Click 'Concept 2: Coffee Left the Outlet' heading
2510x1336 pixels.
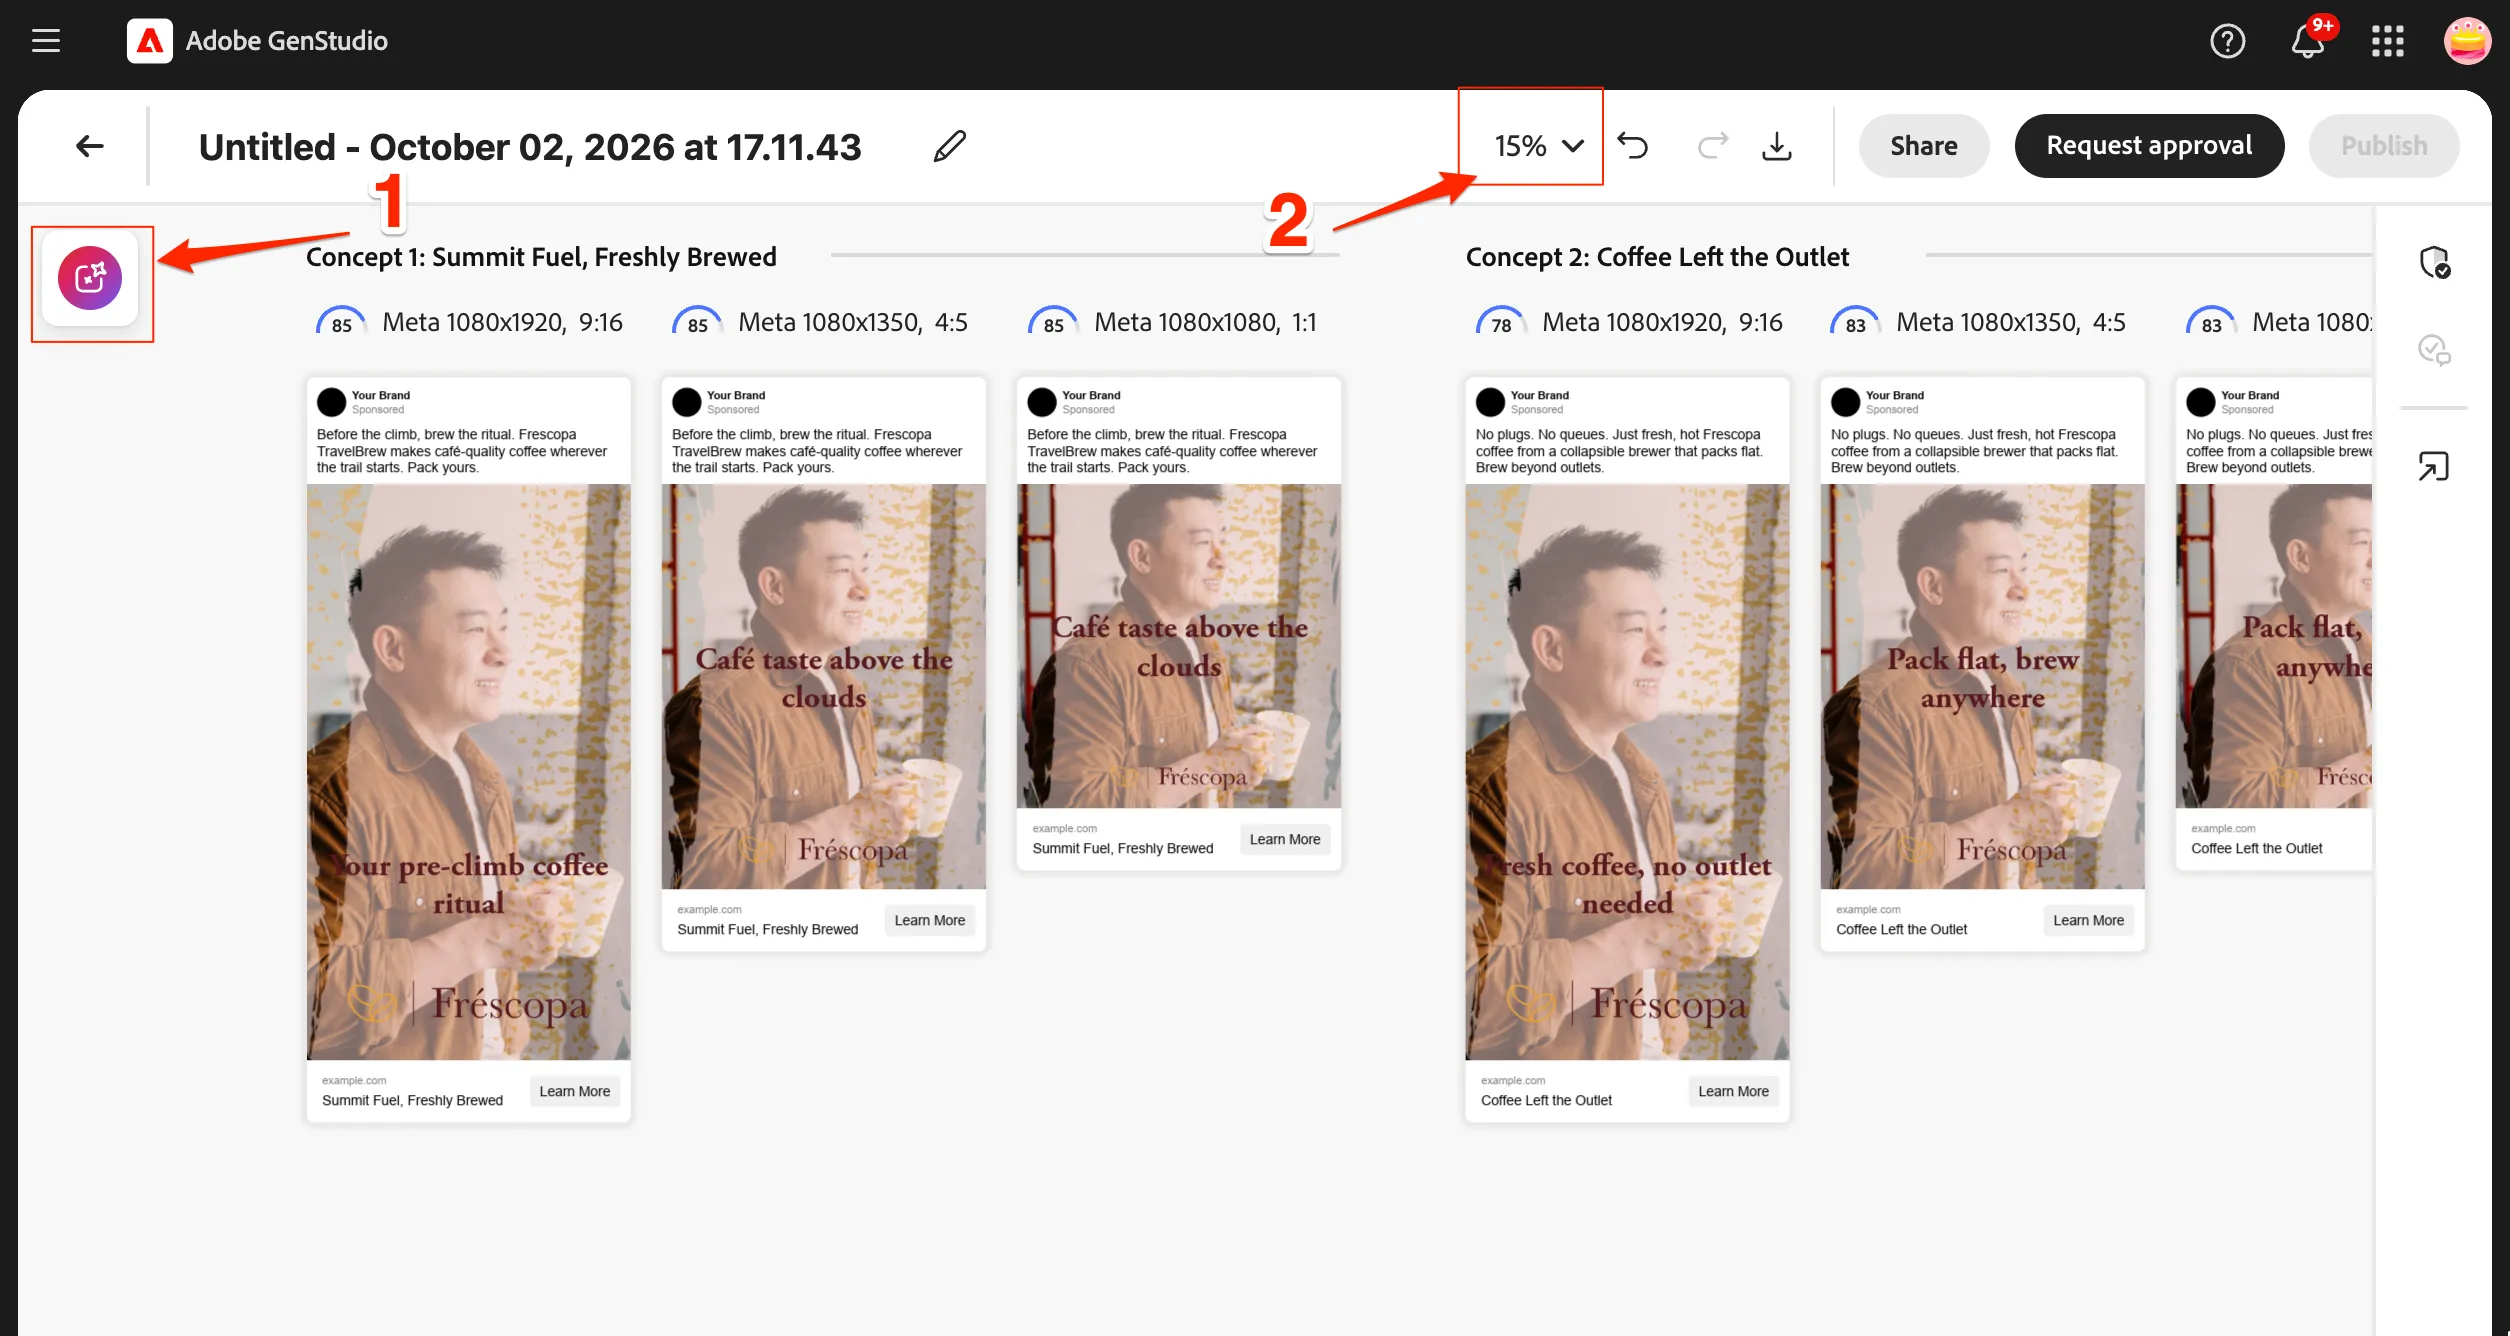click(1657, 257)
